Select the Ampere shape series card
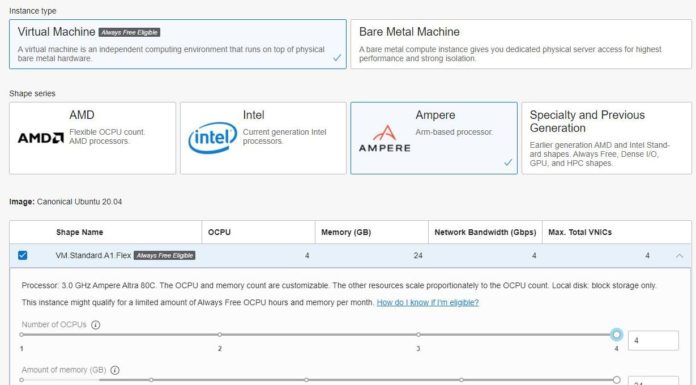 434,138
